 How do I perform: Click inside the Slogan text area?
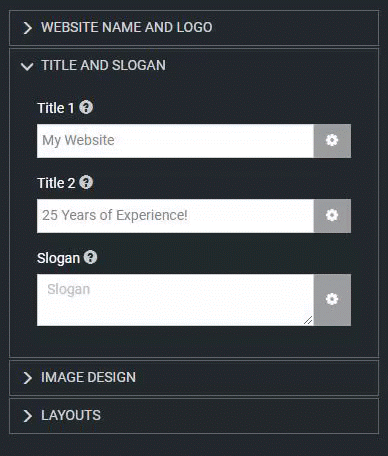(175, 300)
